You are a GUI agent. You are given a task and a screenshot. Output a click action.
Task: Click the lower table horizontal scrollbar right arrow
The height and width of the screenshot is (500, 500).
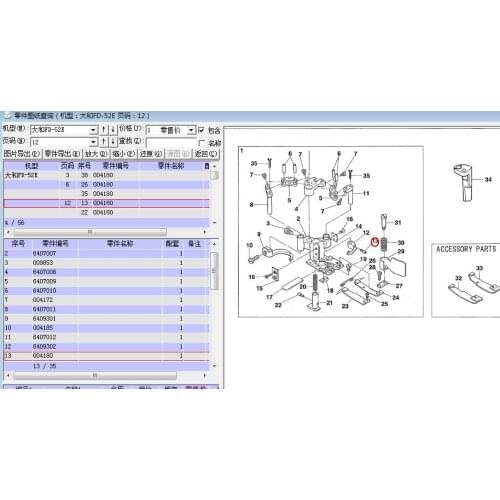click(205, 376)
